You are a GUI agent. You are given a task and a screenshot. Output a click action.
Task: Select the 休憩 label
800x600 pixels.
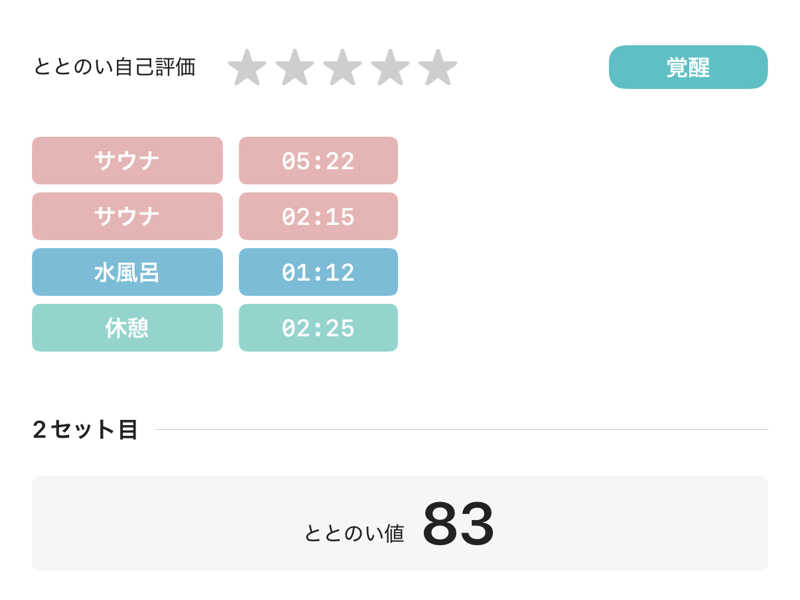[x=127, y=328]
